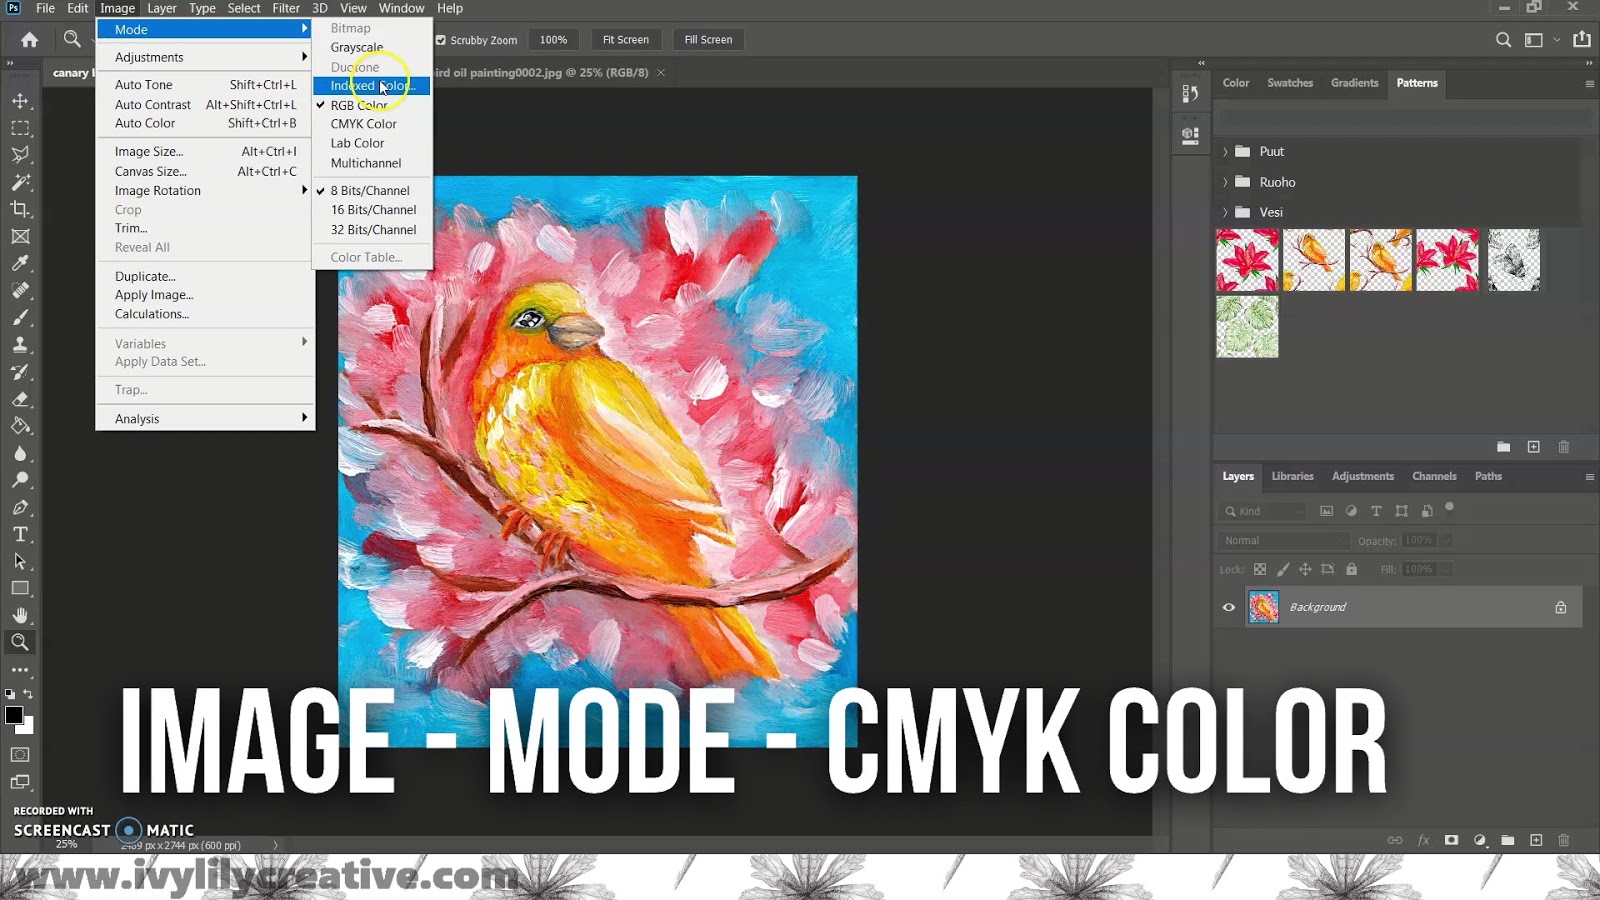Select the Pen tool
This screenshot has height=900, width=1600.
point(20,507)
